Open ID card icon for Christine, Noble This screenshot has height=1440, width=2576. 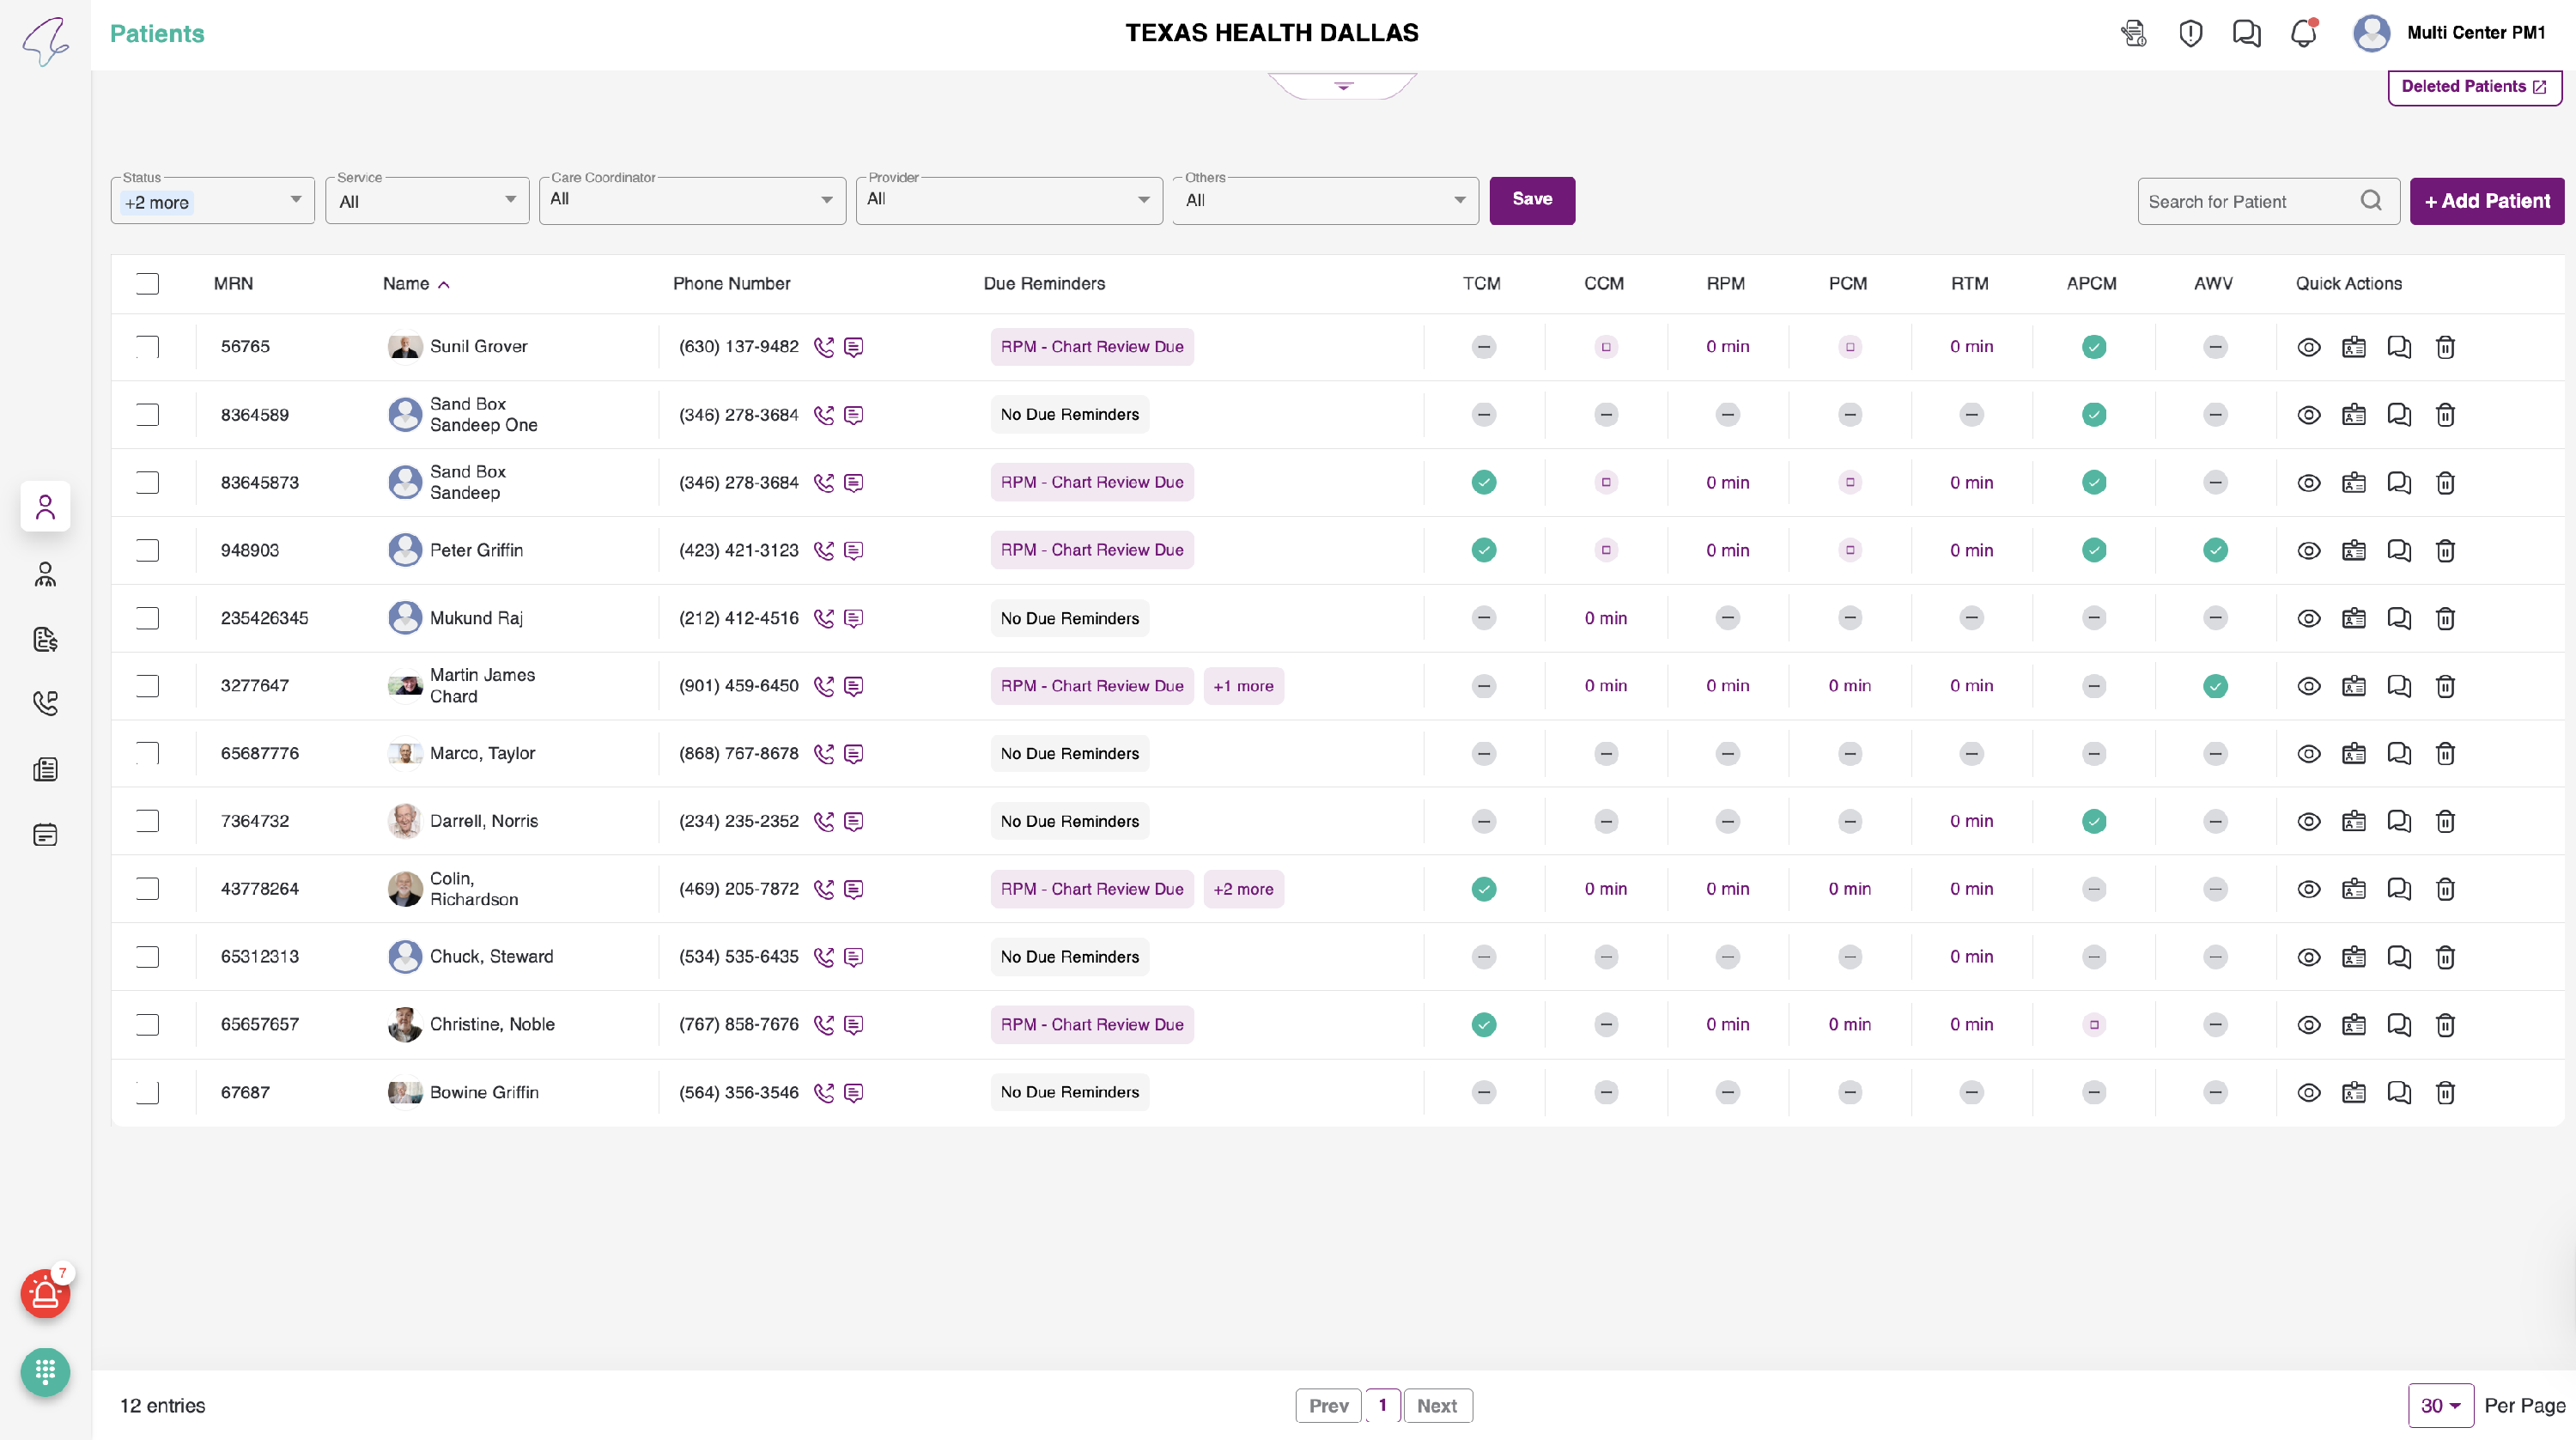point(2353,1024)
